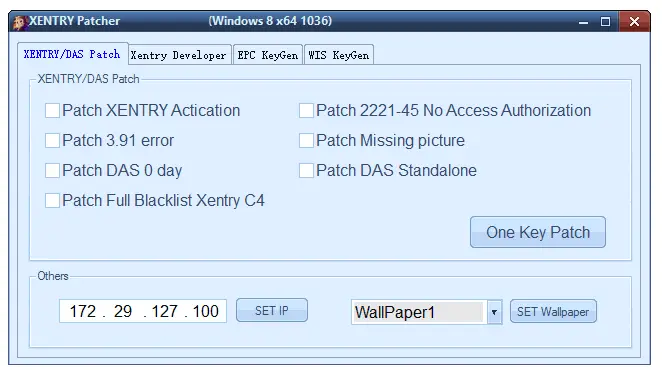Open the EPC KeyGen tab
662x370 pixels.
(268, 55)
